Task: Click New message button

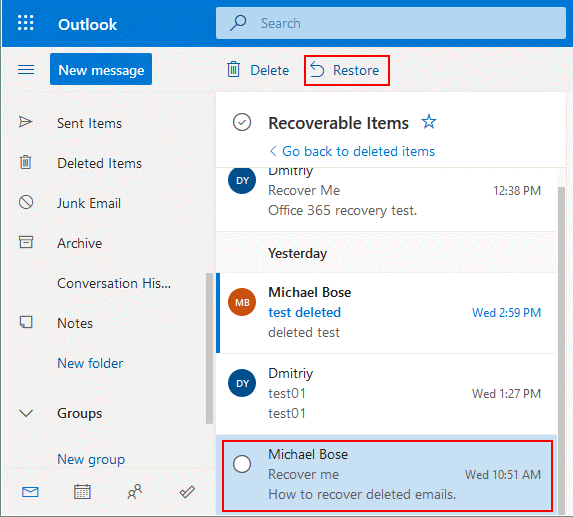Action: 101,69
